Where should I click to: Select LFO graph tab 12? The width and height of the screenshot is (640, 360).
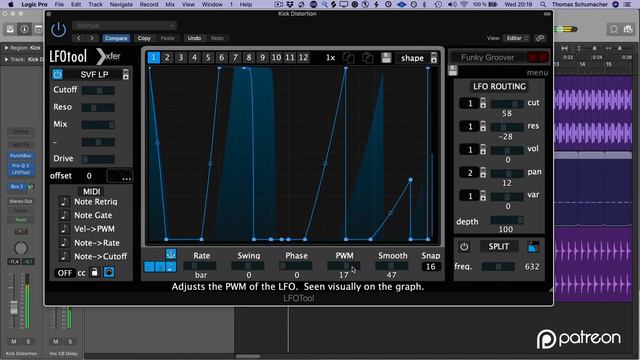pyautogui.click(x=303, y=58)
